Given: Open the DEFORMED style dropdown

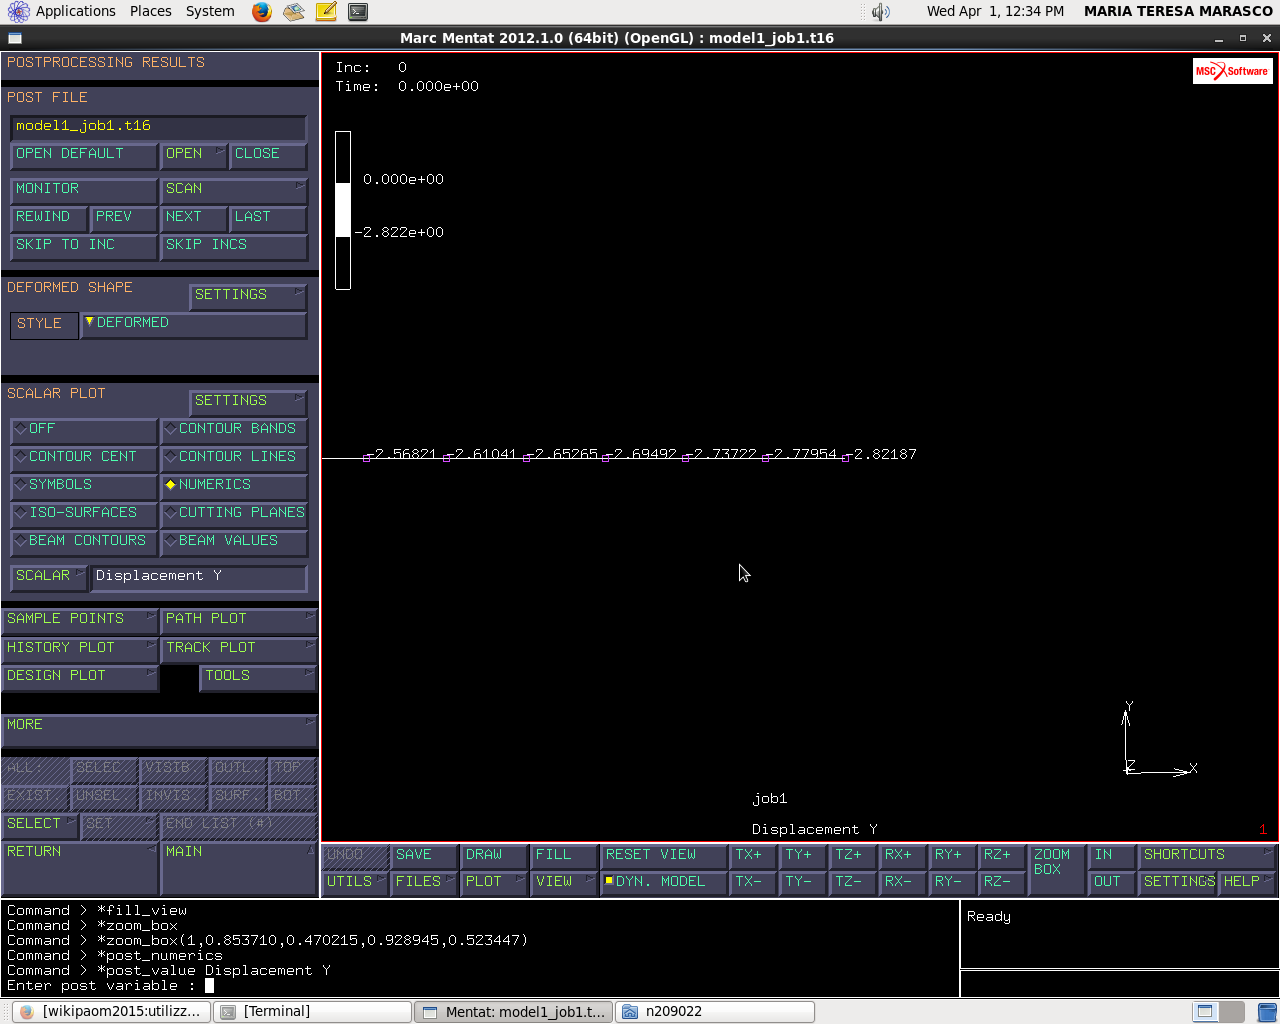Looking at the screenshot, I should tap(194, 325).
